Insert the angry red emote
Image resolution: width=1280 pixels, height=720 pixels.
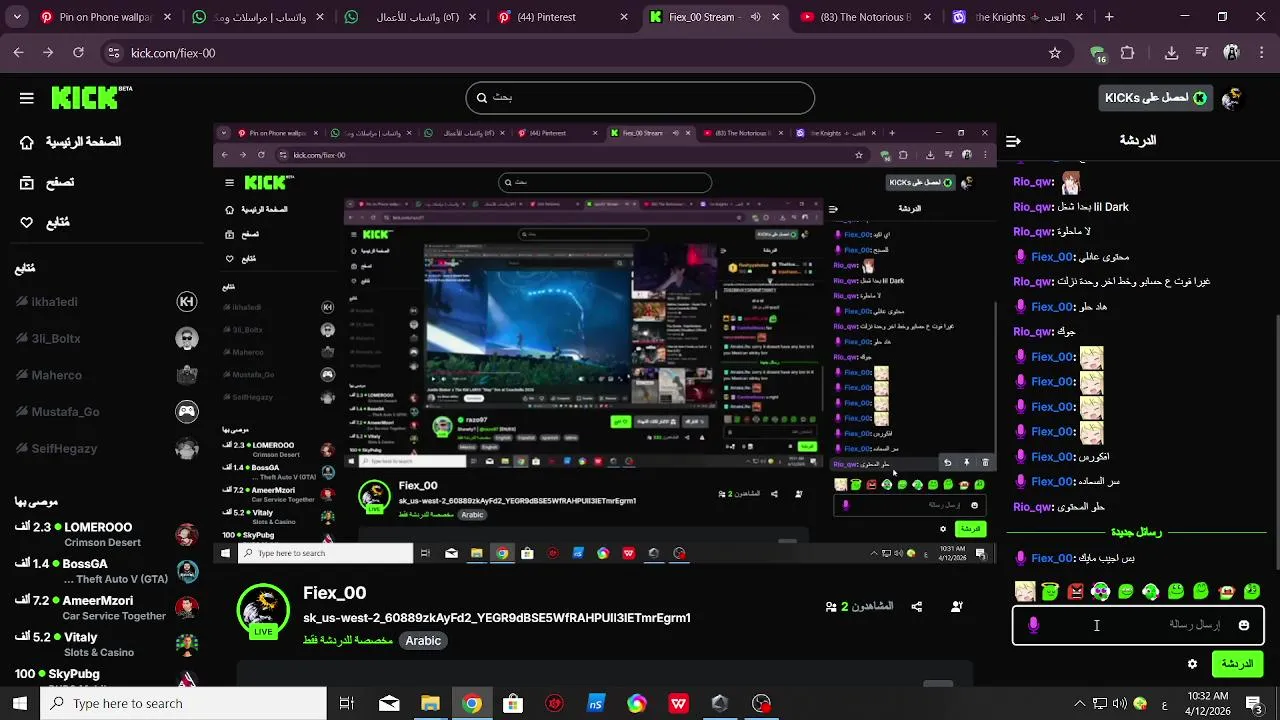tap(1076, 591)
